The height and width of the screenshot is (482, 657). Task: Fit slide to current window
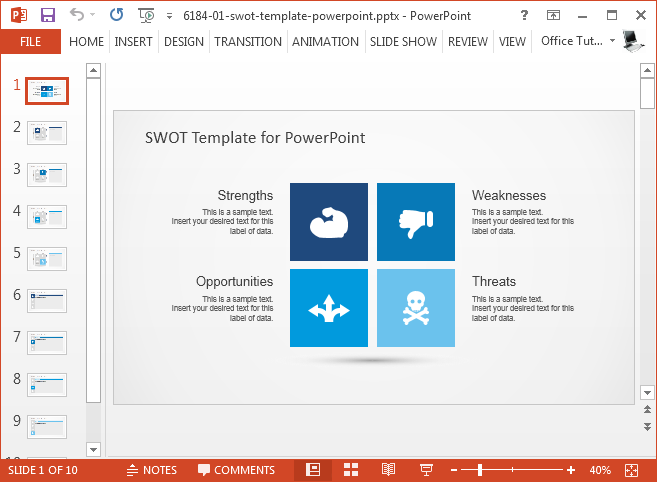coord(631,470)
